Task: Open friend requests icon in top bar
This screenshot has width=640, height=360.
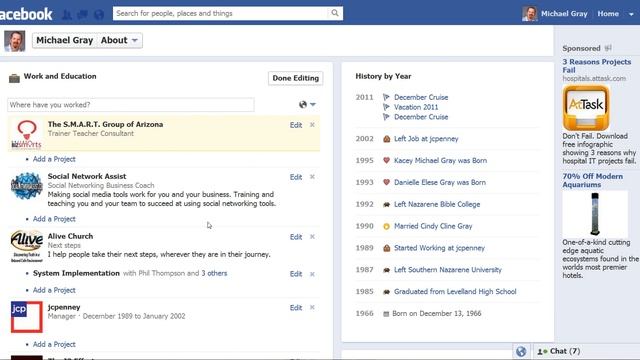Action: [x=67, y=15]
